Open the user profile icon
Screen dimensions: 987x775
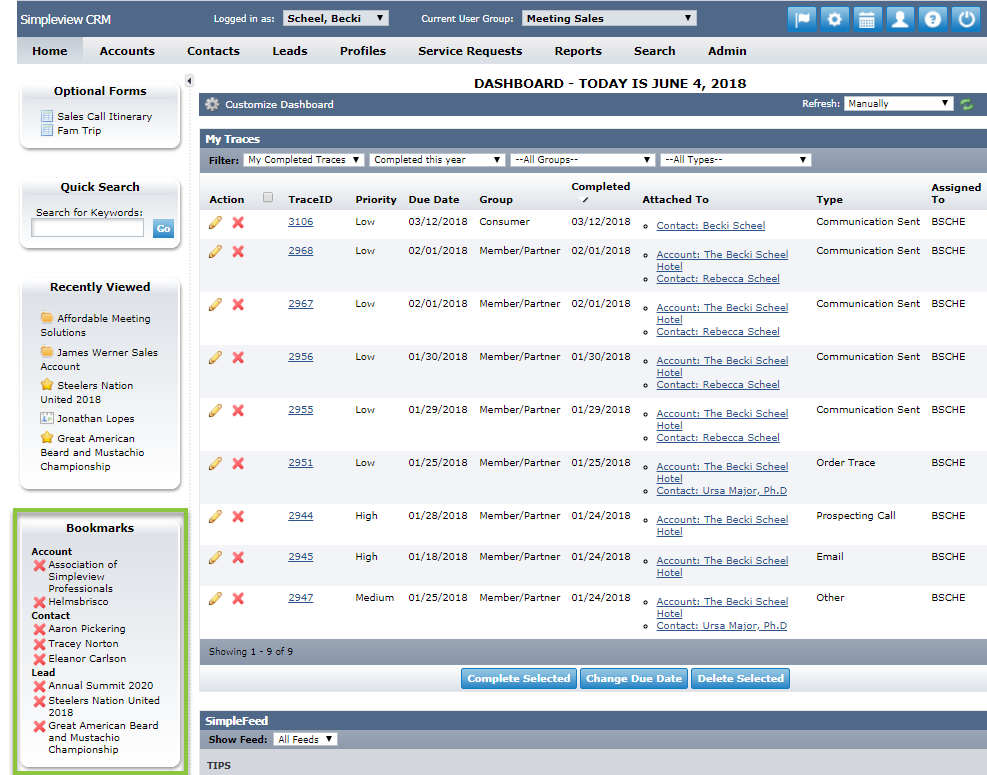900,20
